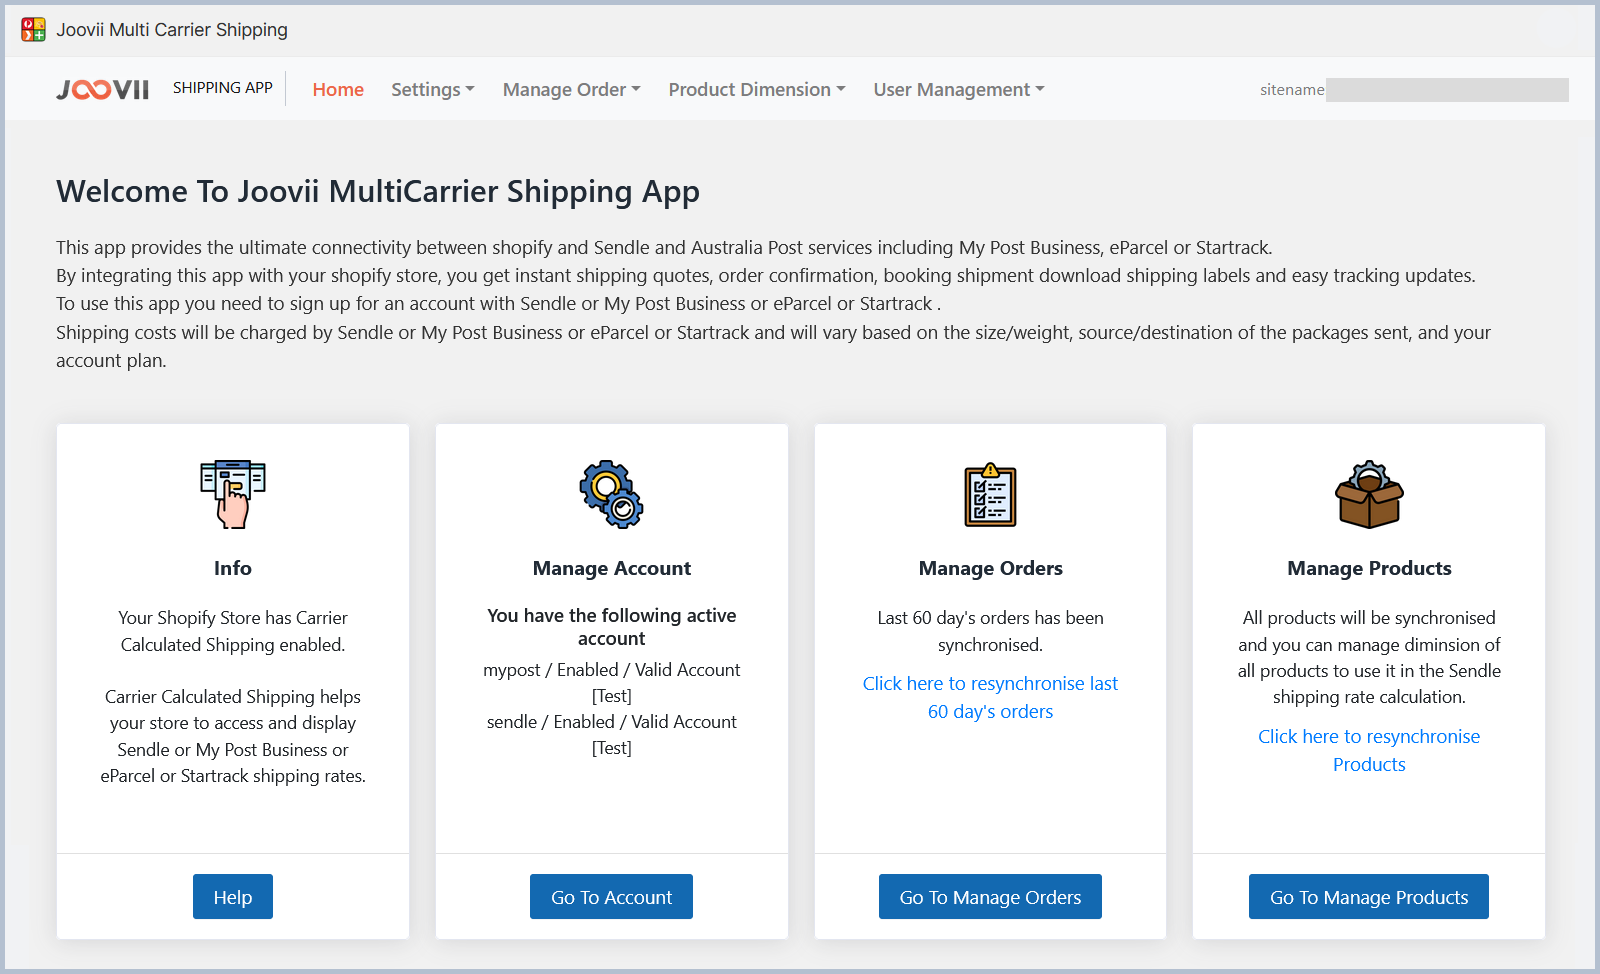Viewport: 1600px width, 974px height.
Task: Open the User Management dropdown menu
Action: [958, 90]
